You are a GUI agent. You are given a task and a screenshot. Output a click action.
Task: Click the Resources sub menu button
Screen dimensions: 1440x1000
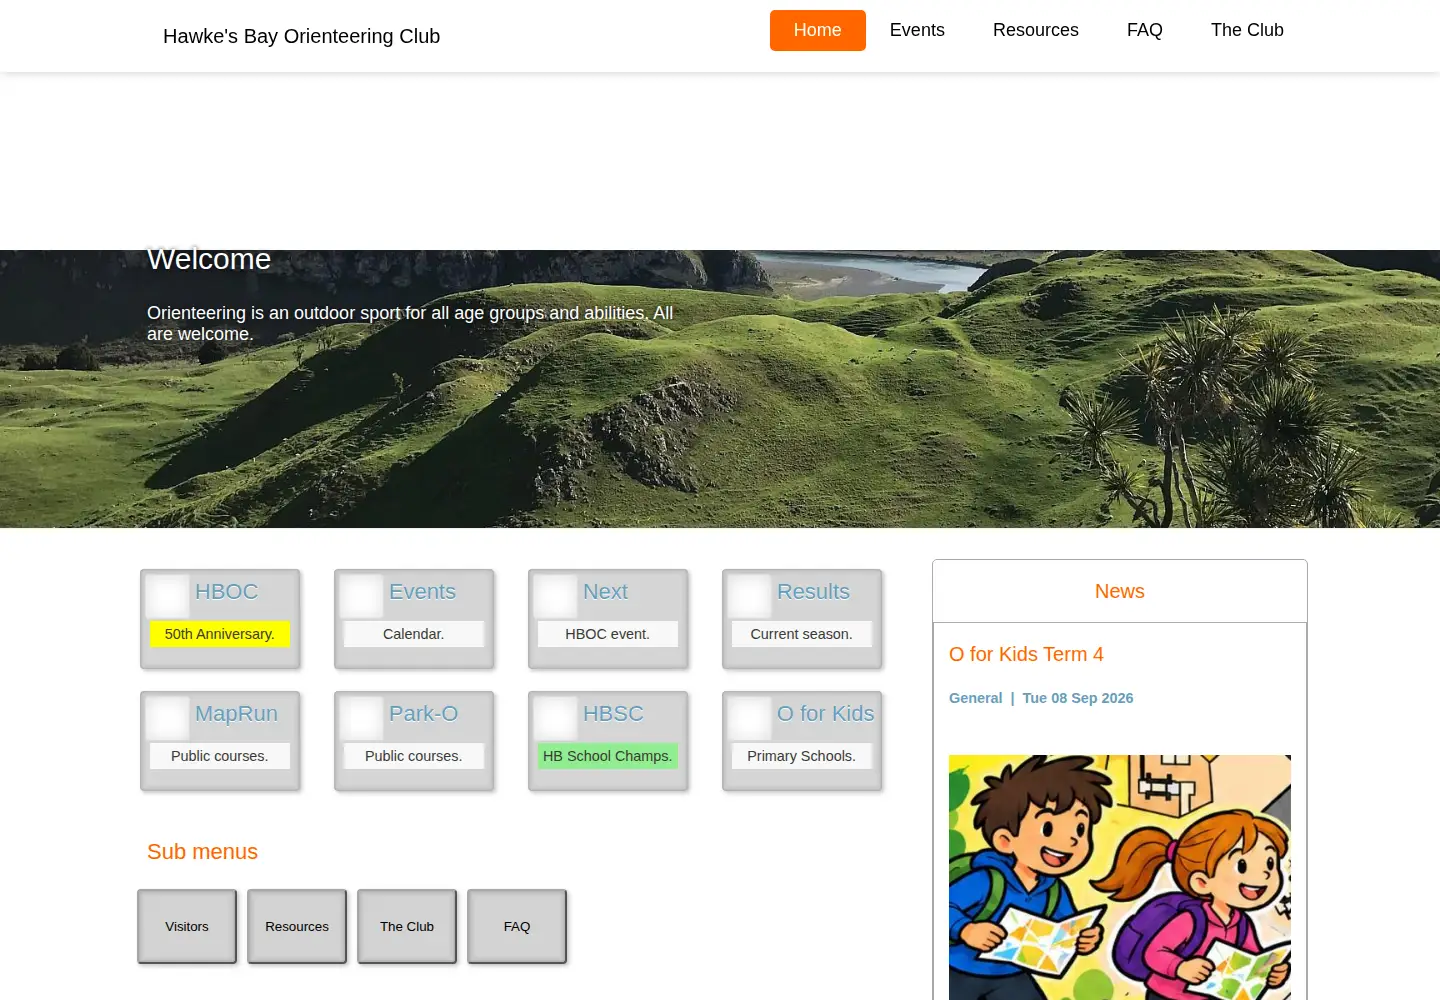[297, 926]
